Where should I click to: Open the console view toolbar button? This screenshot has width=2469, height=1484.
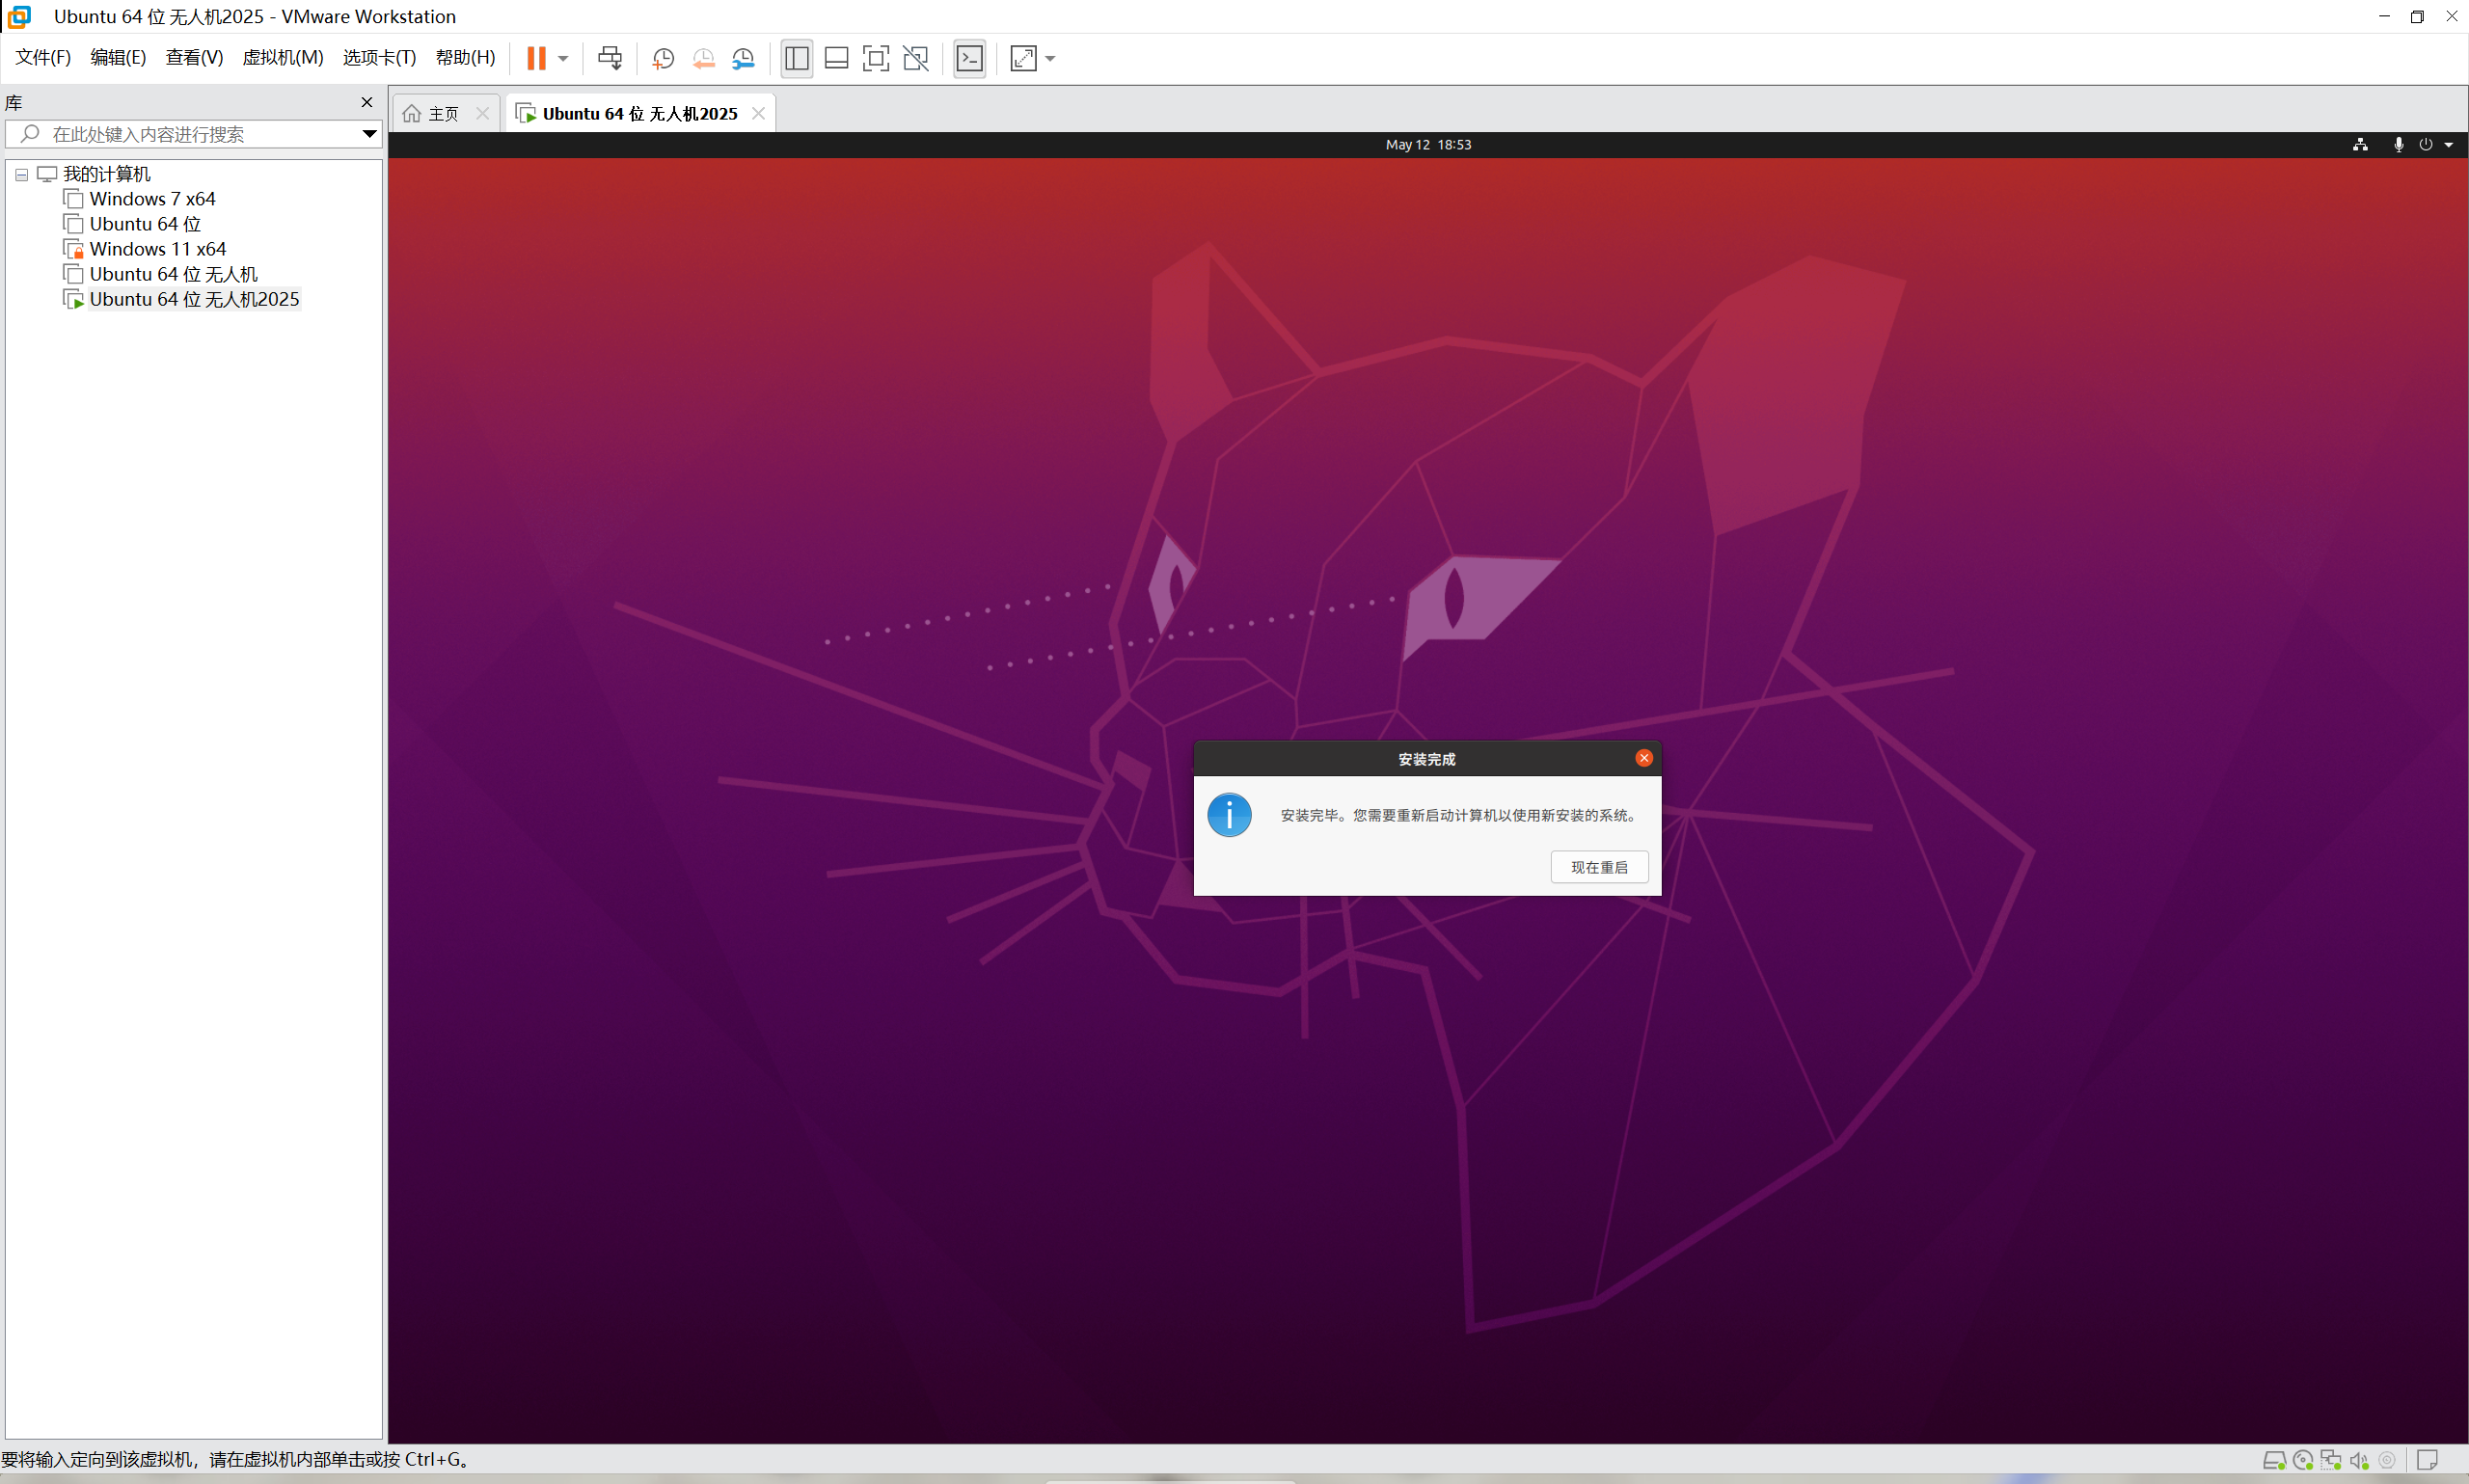coord(969,58)
